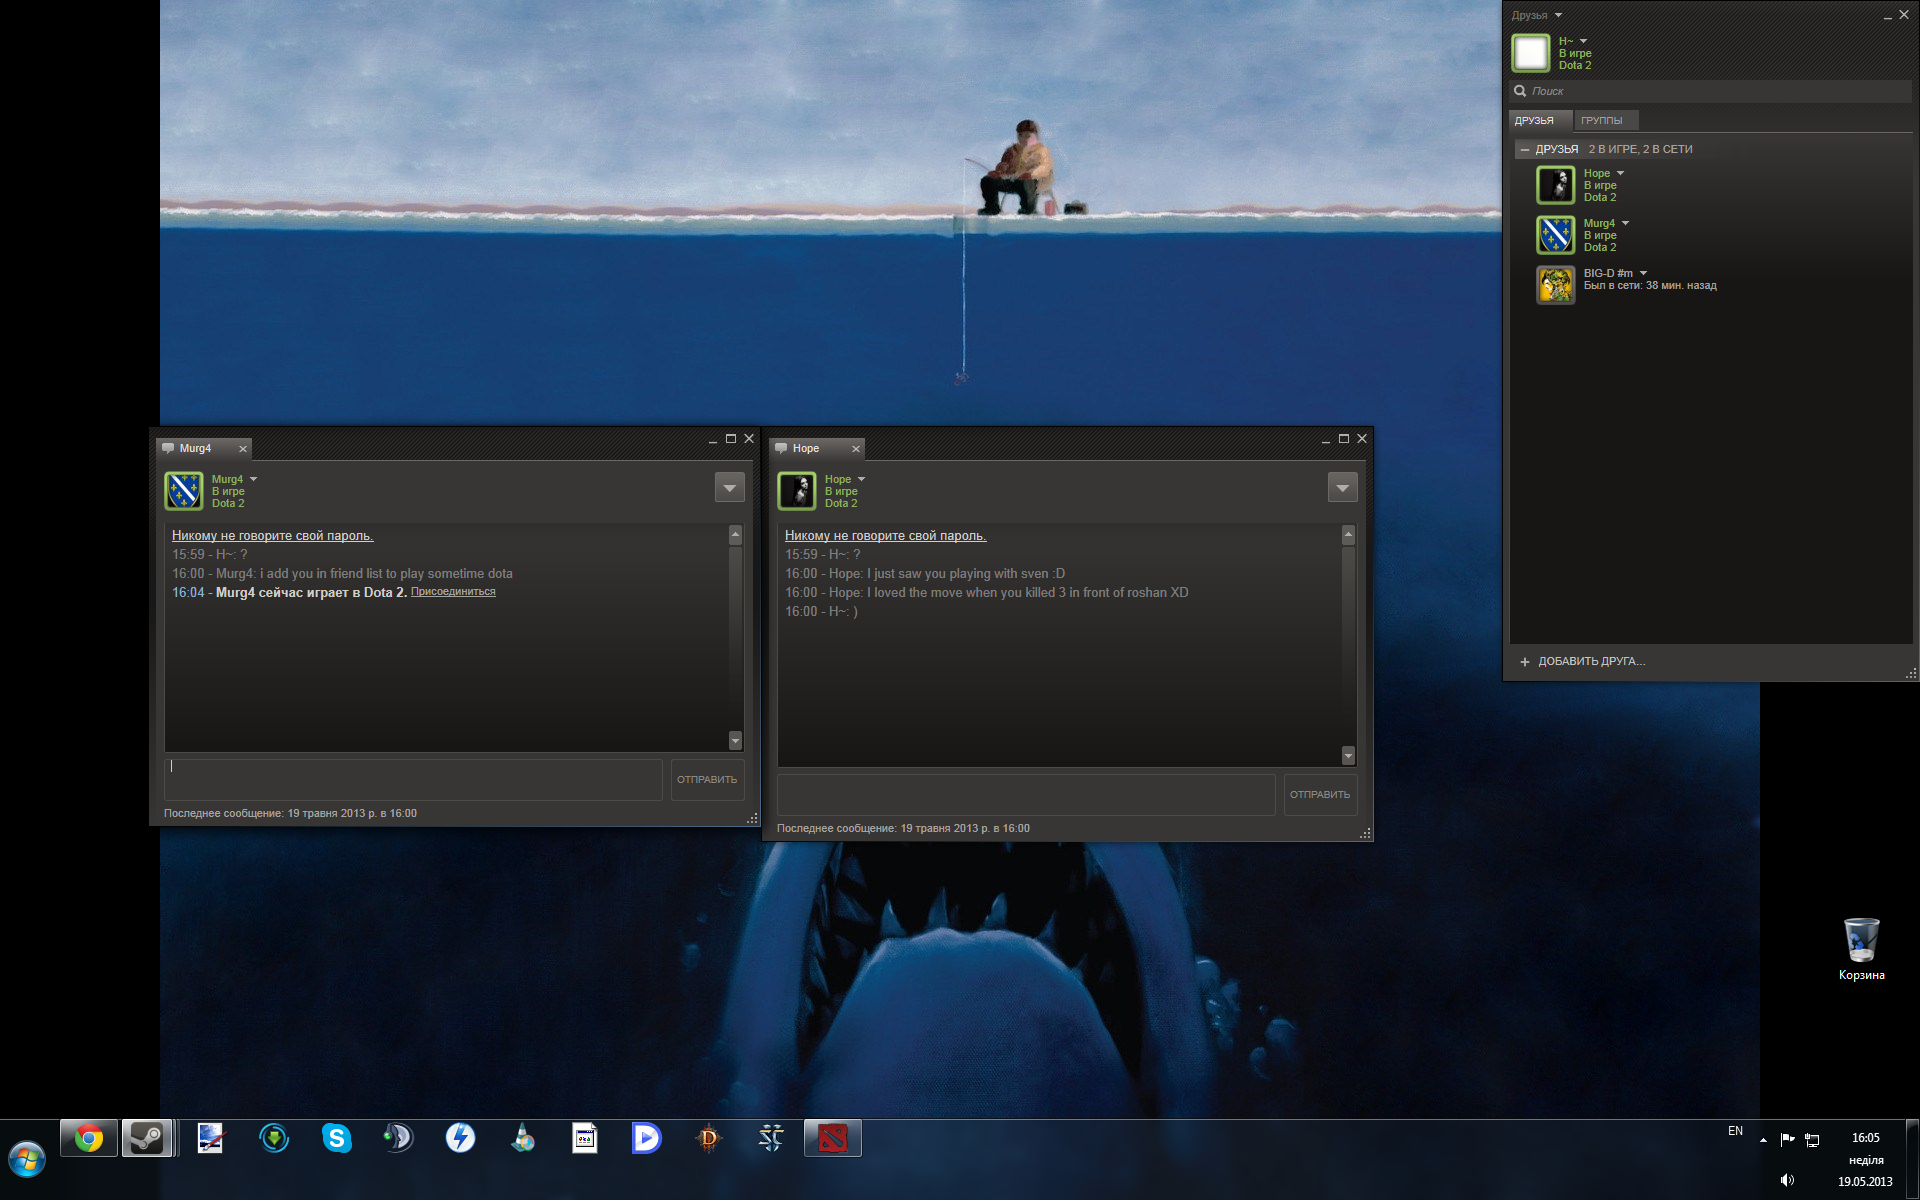The height and width of the screenshot is (1200, 1920).
Task: Click the scroll-down arrow in Hope chat log
Action: click(1348, 756)
